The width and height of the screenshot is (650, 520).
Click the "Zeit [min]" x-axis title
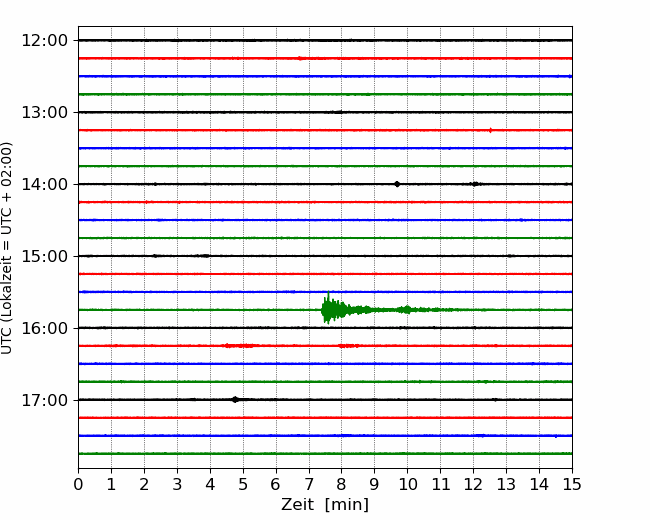(325, 505)
